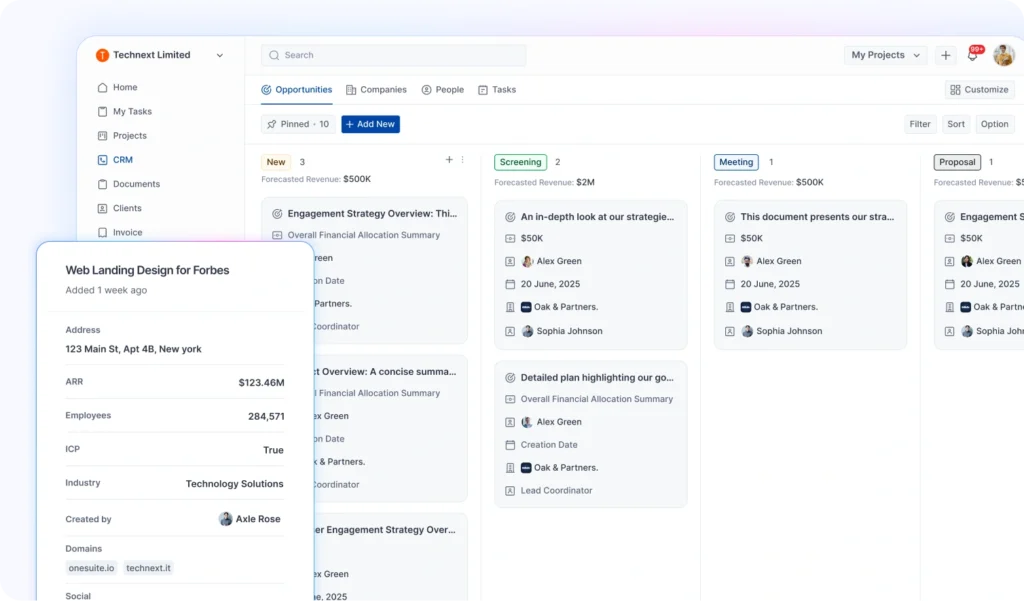Click the ARR value $123.46M

tap(261, 383)
